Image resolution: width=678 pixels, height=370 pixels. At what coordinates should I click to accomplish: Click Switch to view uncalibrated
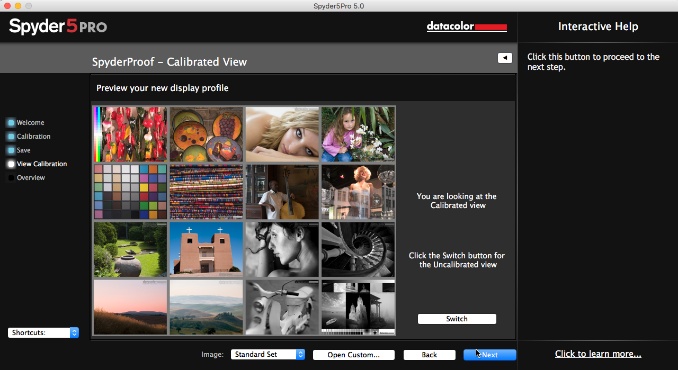coord(457,319)
